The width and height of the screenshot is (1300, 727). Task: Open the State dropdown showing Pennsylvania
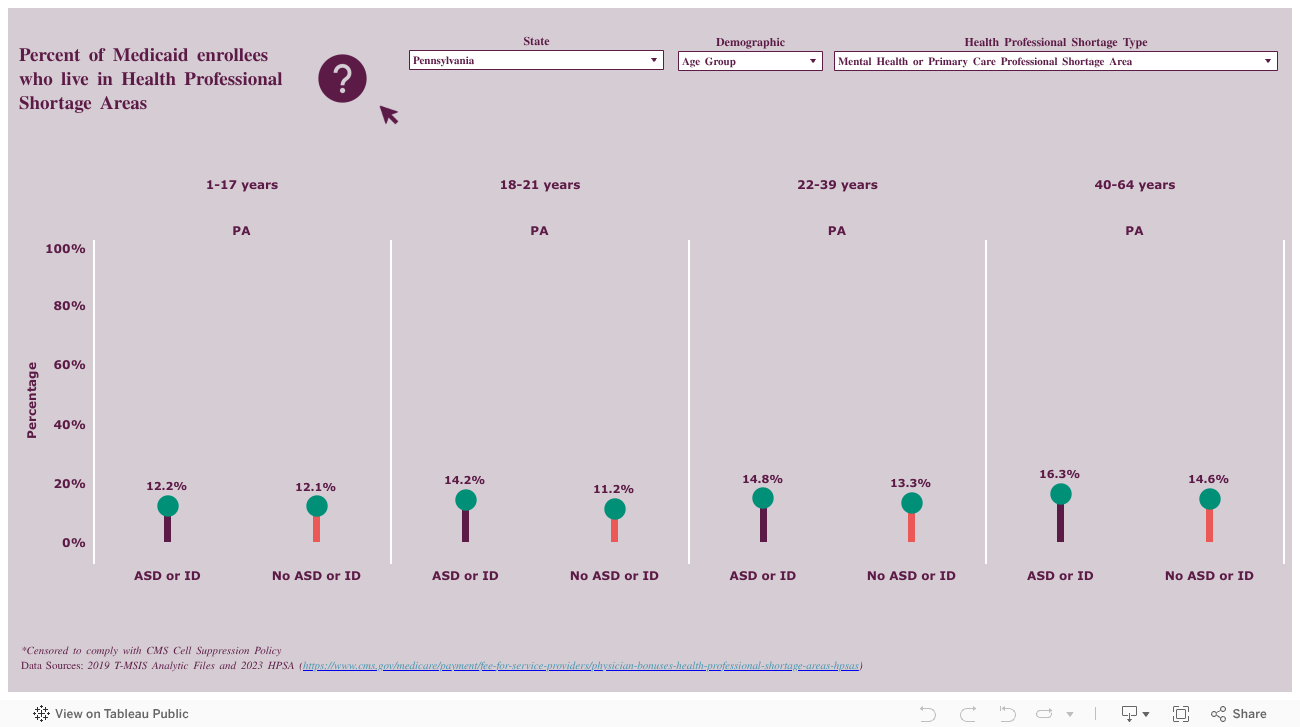536,61
